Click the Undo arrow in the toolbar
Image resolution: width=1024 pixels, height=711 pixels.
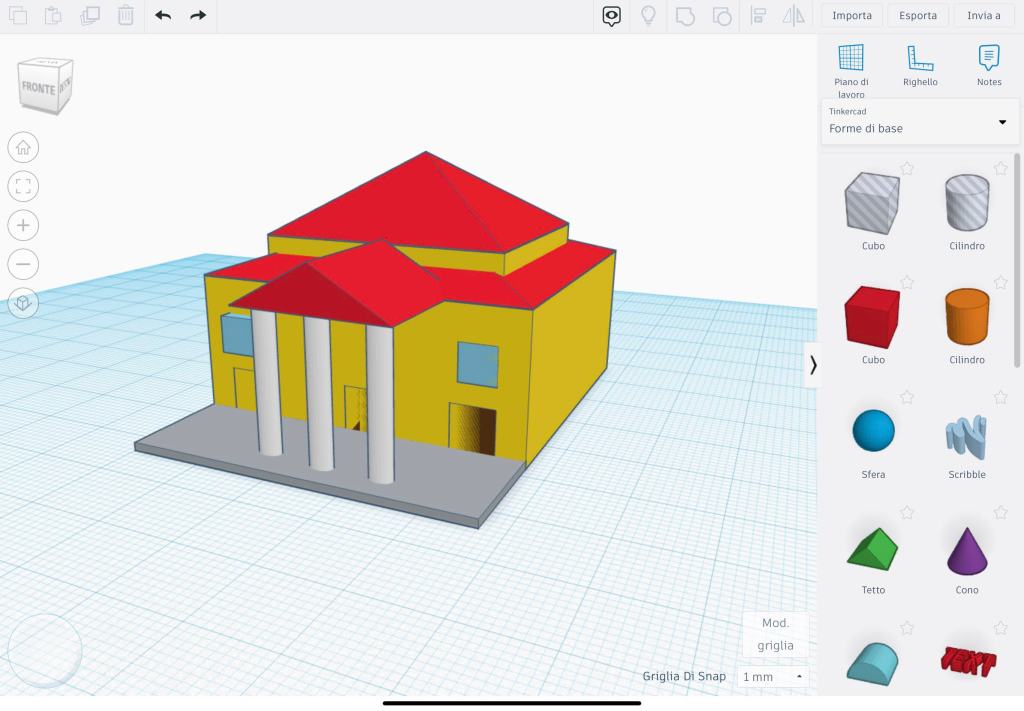coord(163,15)
